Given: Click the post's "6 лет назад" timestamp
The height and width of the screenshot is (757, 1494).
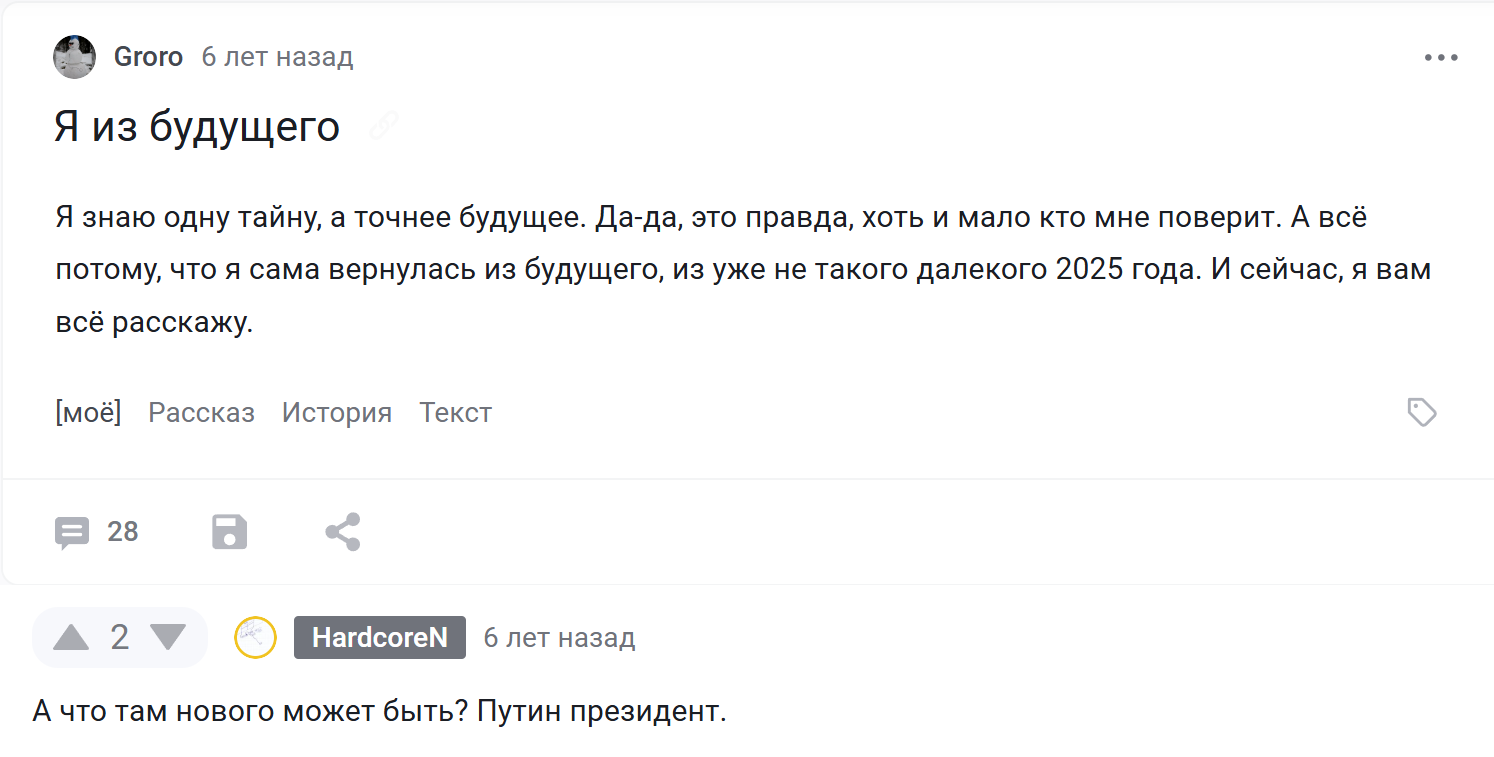Looking at the screenshot, I should [277, 57].
